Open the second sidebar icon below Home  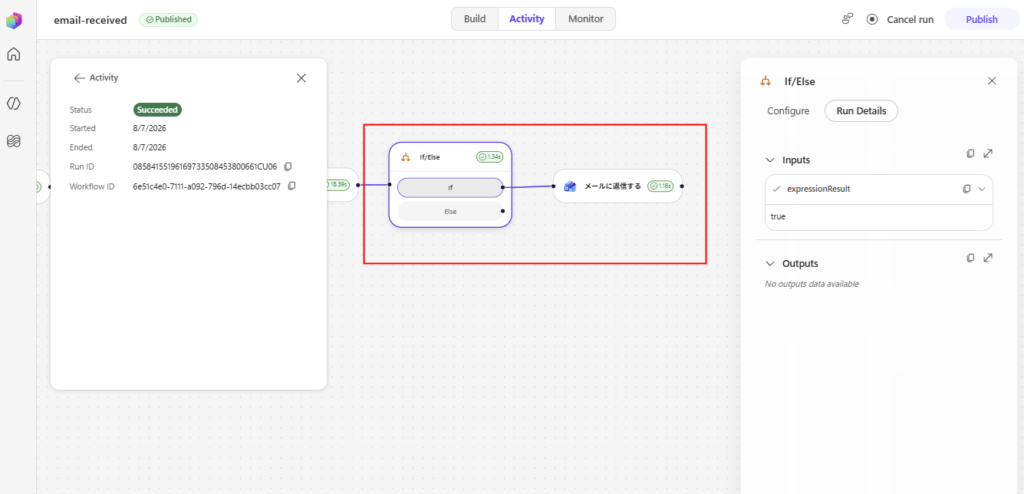[13, 103]
